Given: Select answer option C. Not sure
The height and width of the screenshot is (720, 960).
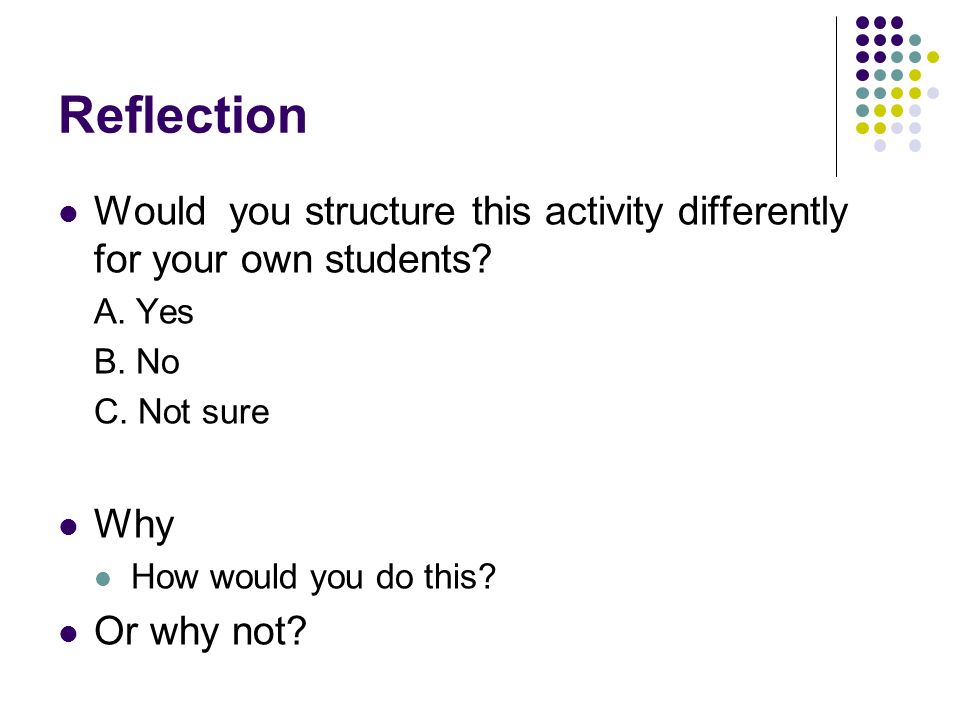Looking at the screenshot, I should click(182, 411).
